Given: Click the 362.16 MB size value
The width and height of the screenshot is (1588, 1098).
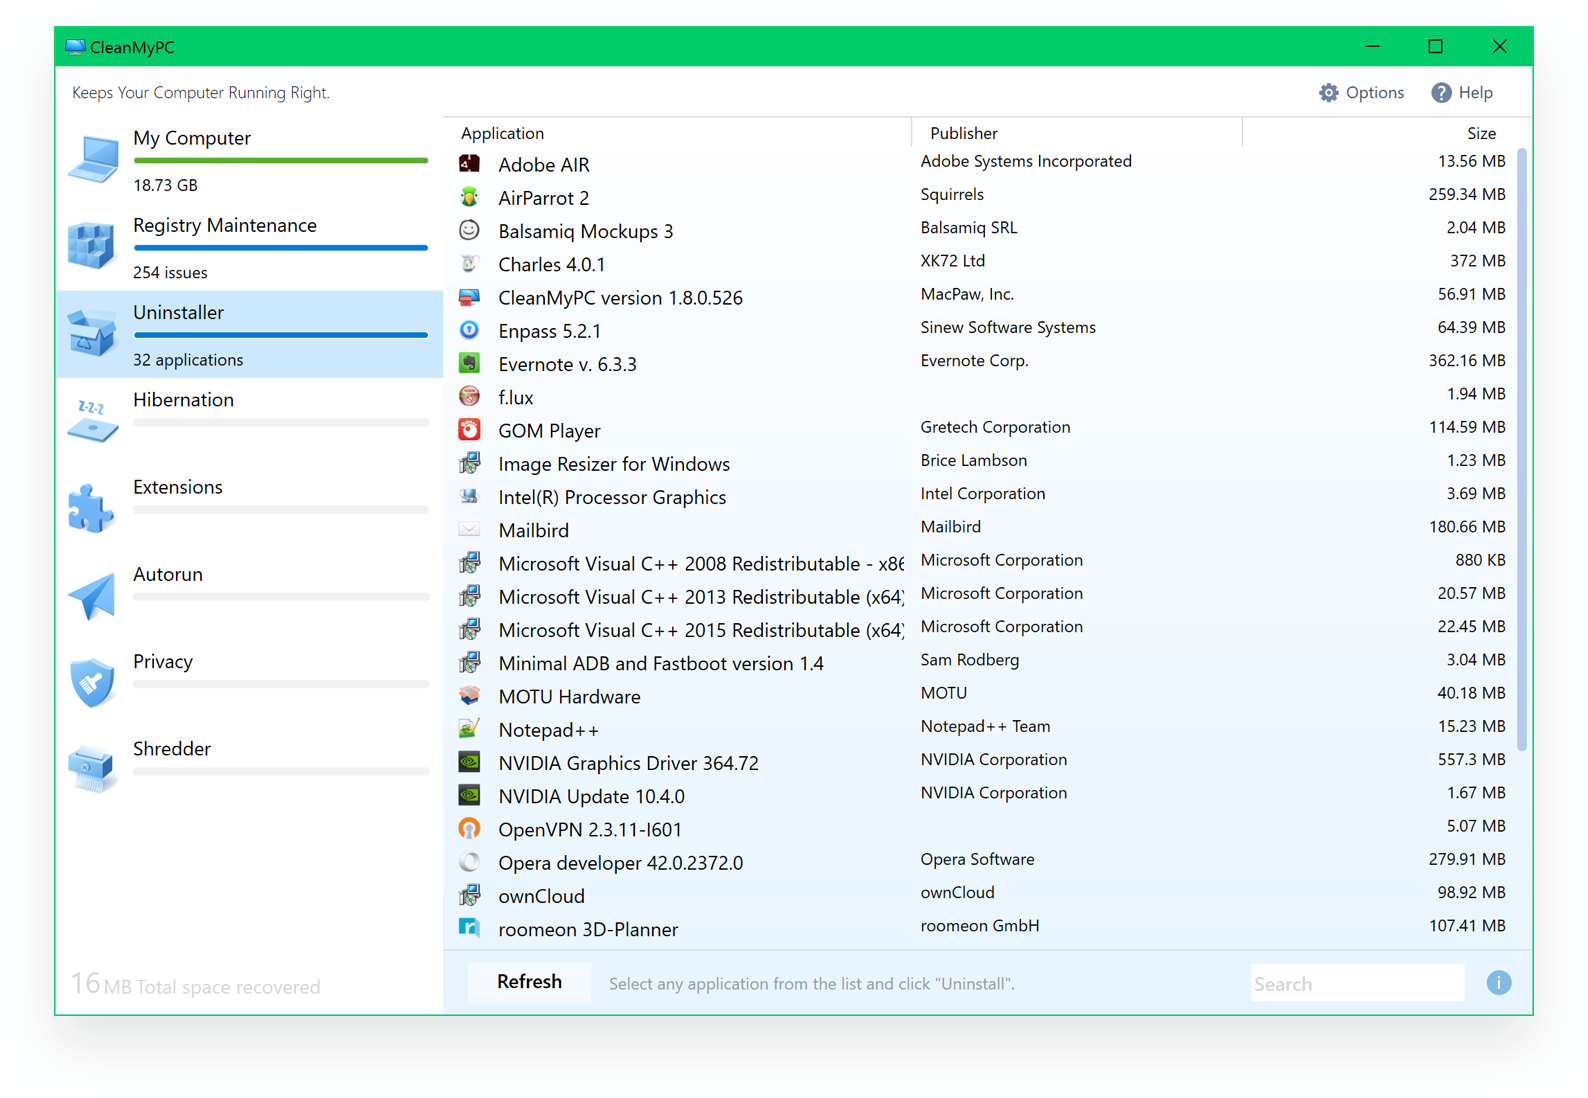Looking at the screenshot, I should pos(1466,360).
